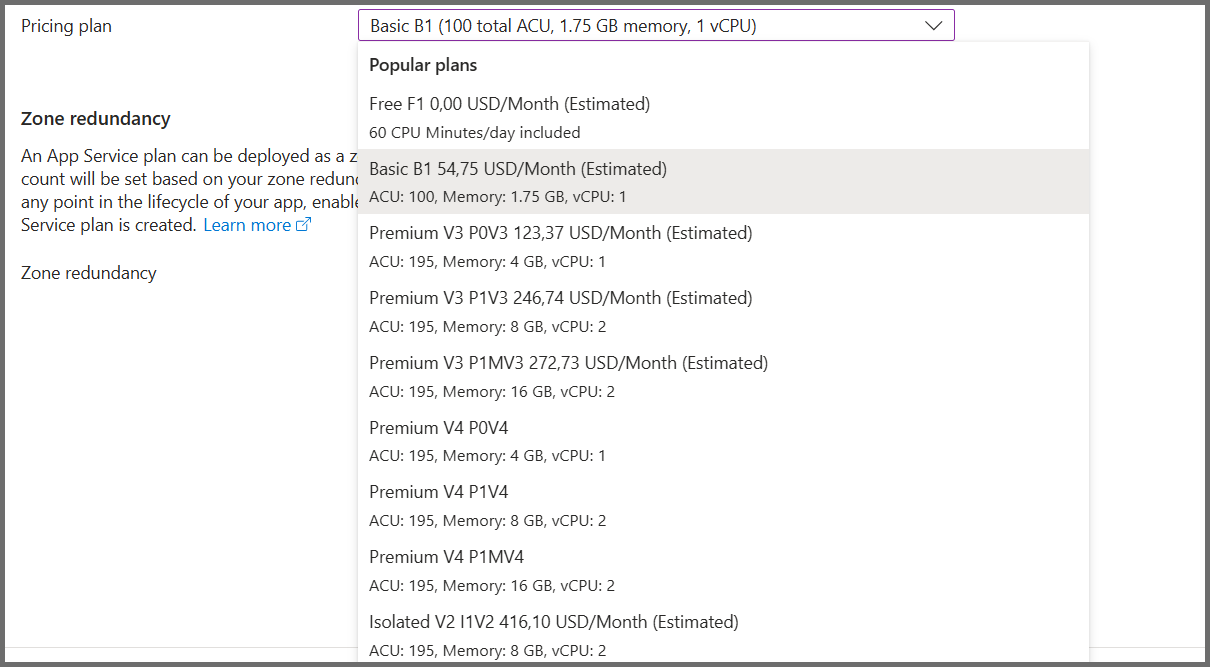This screenshot has height=667, width=1210.
Task: Open the Pricing plan combo box
Action: (640, 26)
